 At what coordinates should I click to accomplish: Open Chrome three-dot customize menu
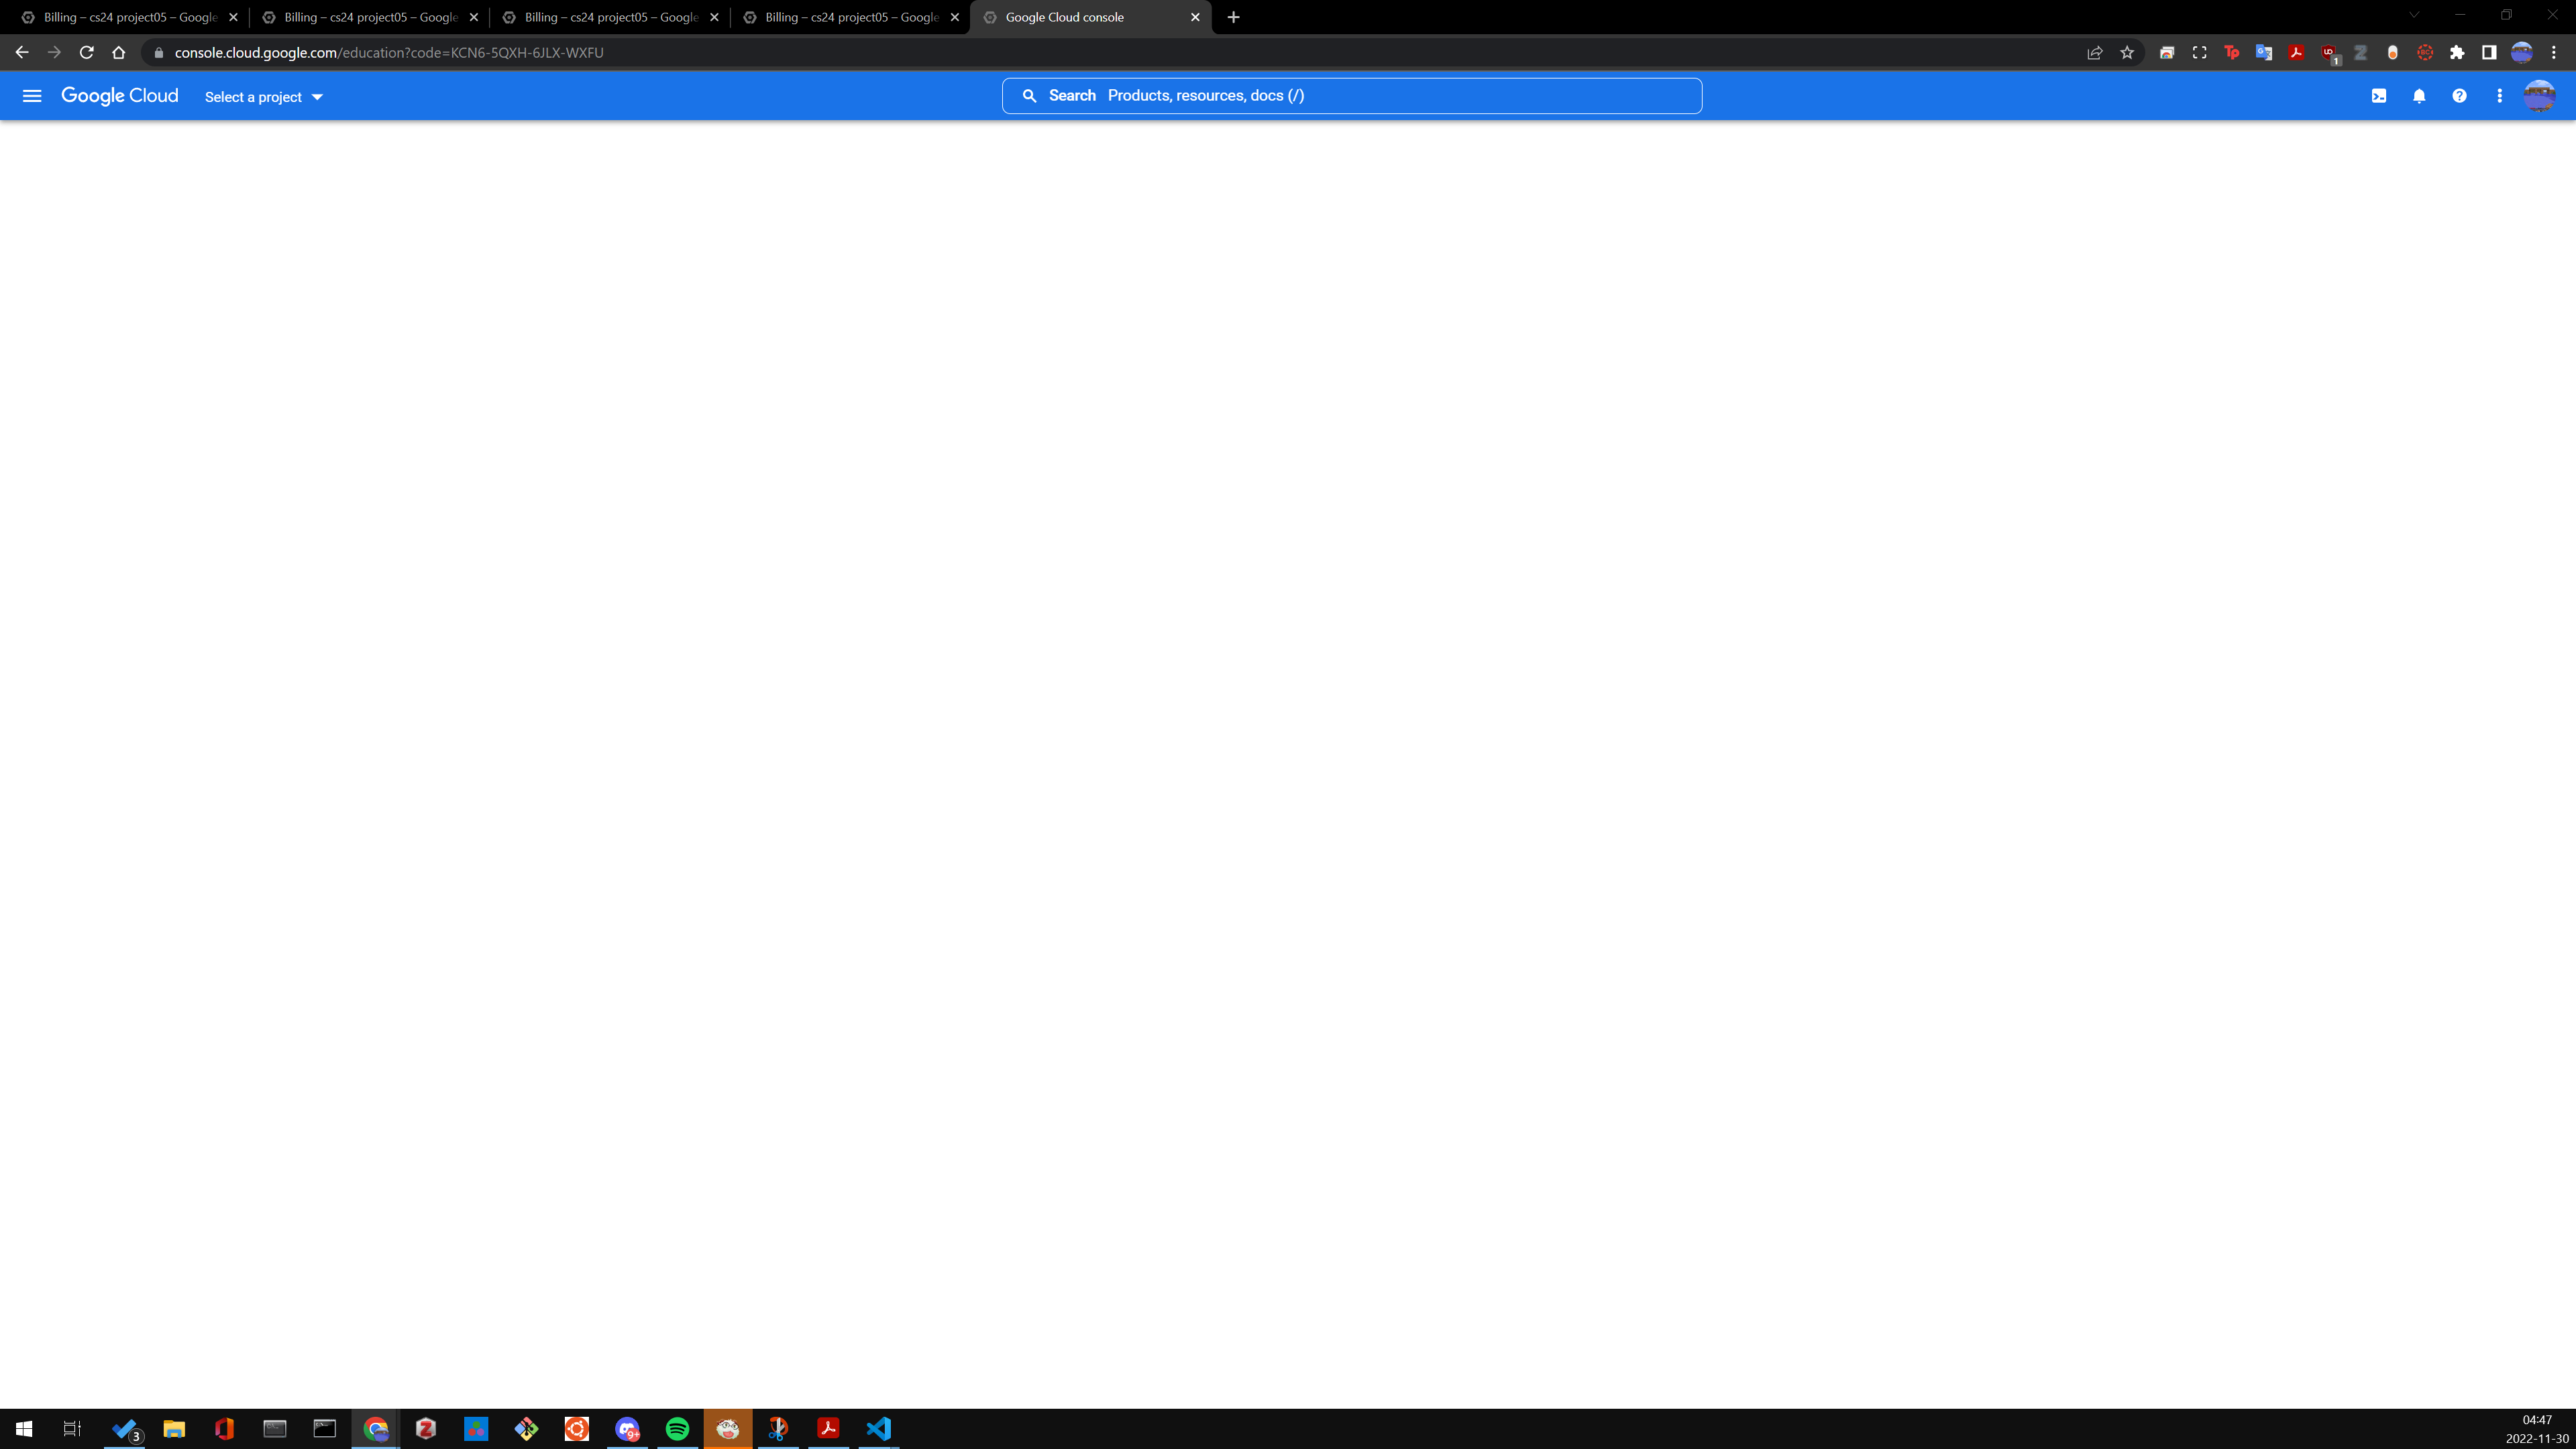tap(2554, 53)
